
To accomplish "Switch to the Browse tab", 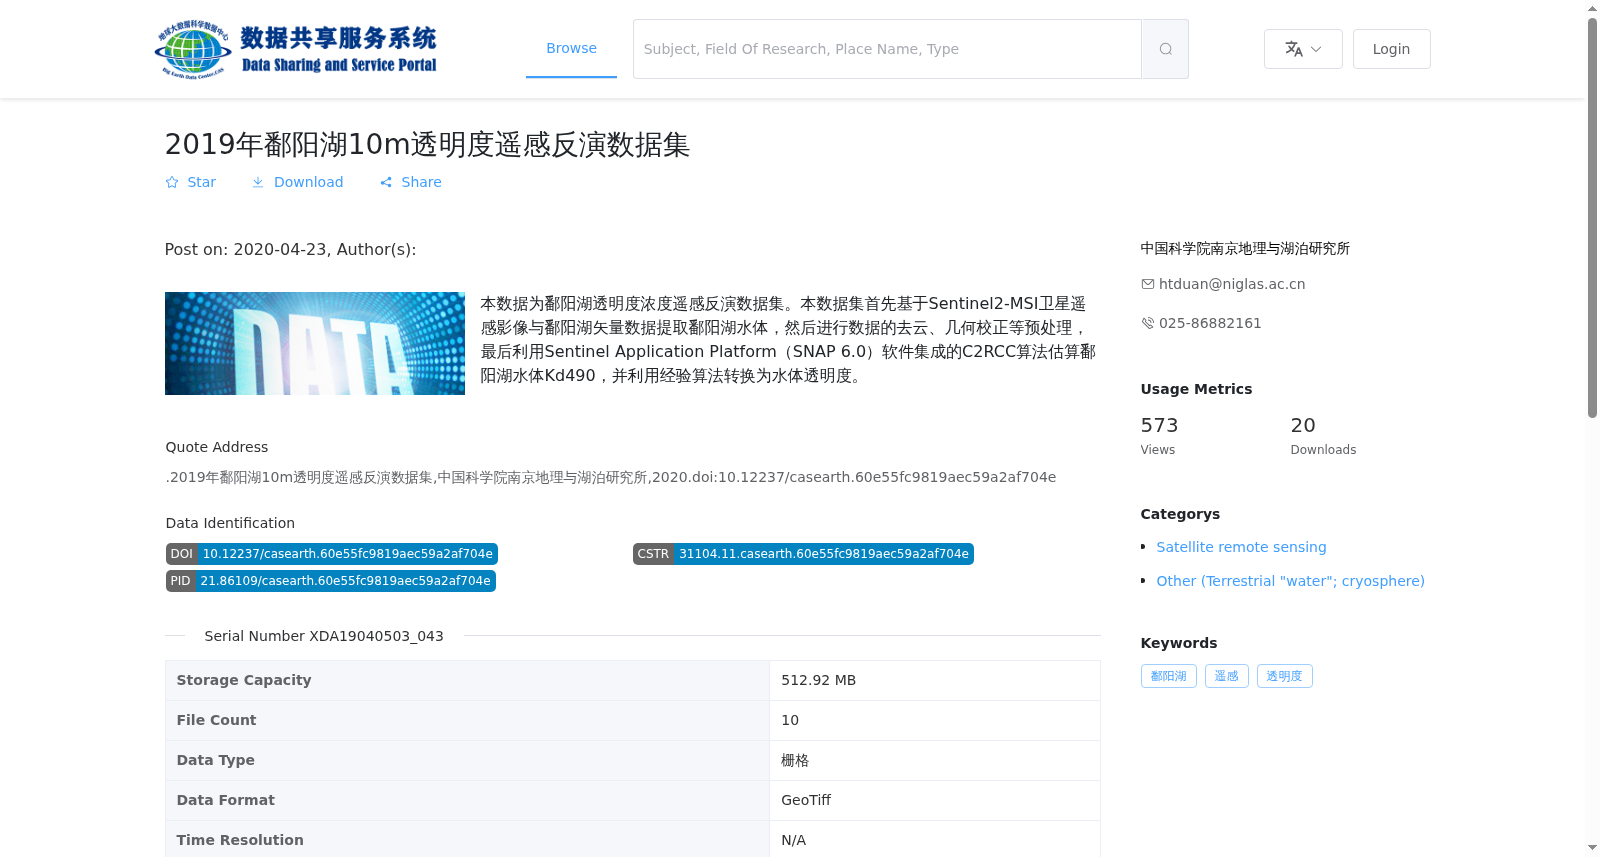I will [571, 48].
